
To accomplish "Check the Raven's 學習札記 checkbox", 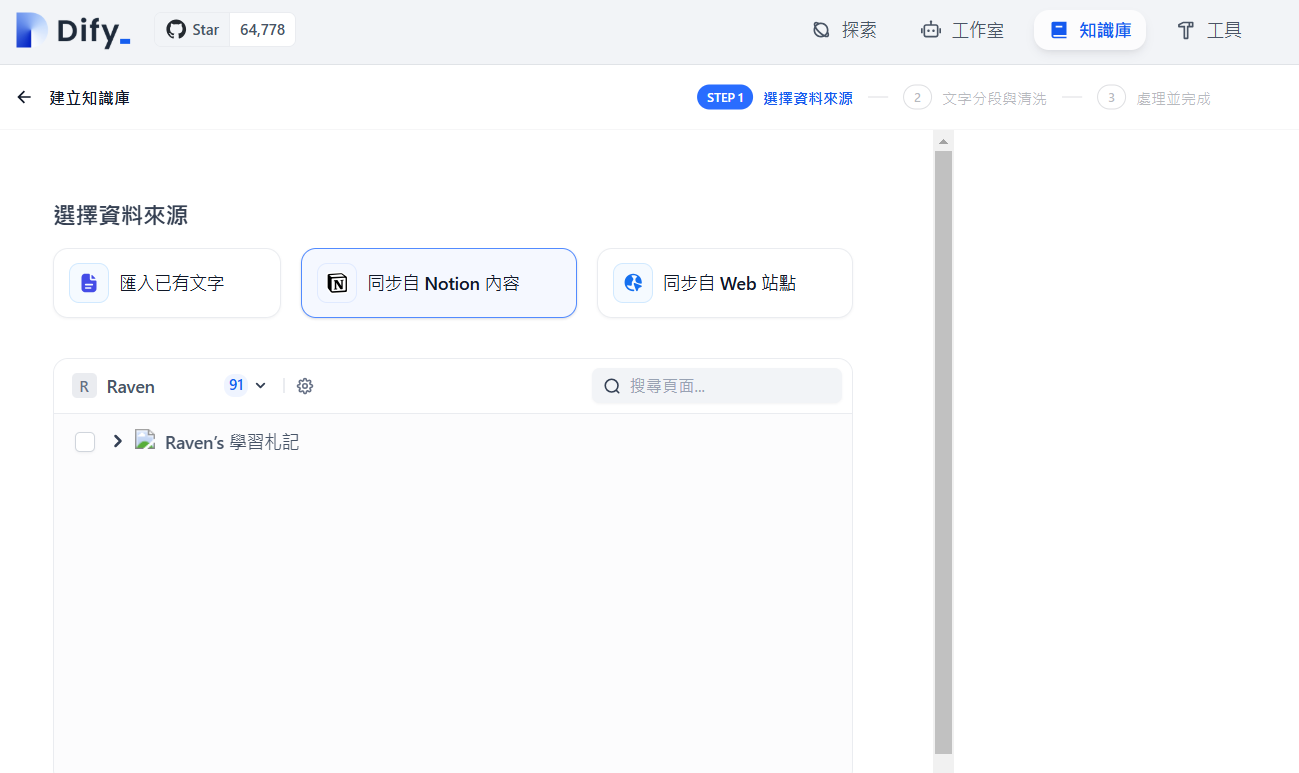I will tap(85, 442).
